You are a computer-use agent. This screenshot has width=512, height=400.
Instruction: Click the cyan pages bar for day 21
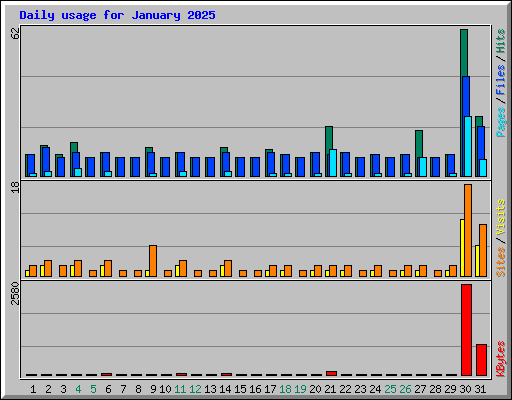coord(333,163)
